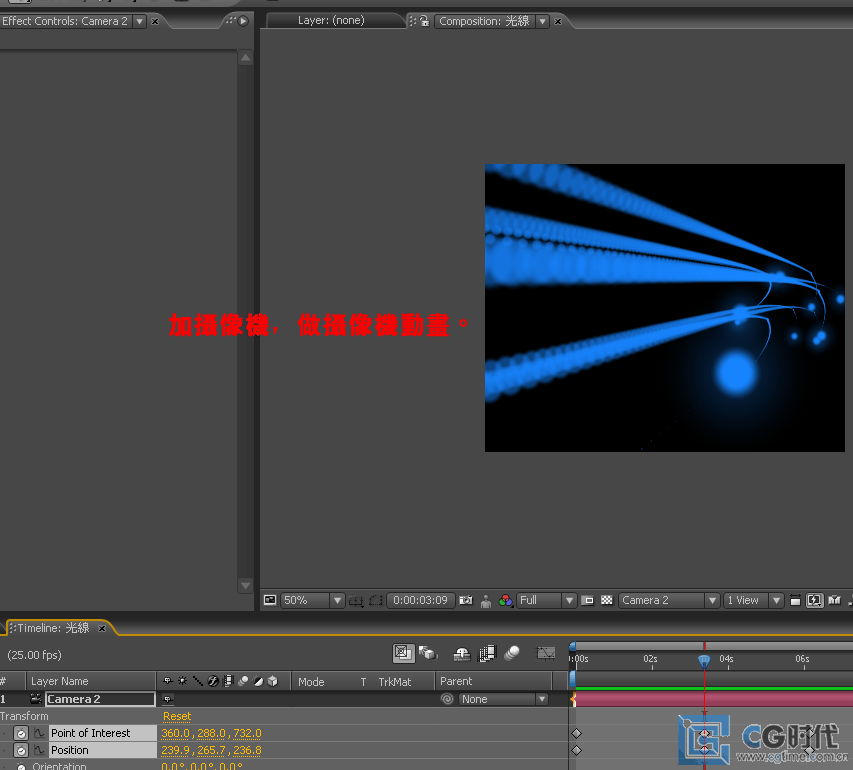Click the parent pick whip spiral icon
The width and height of the screenshot is (853, 770).
447,699
